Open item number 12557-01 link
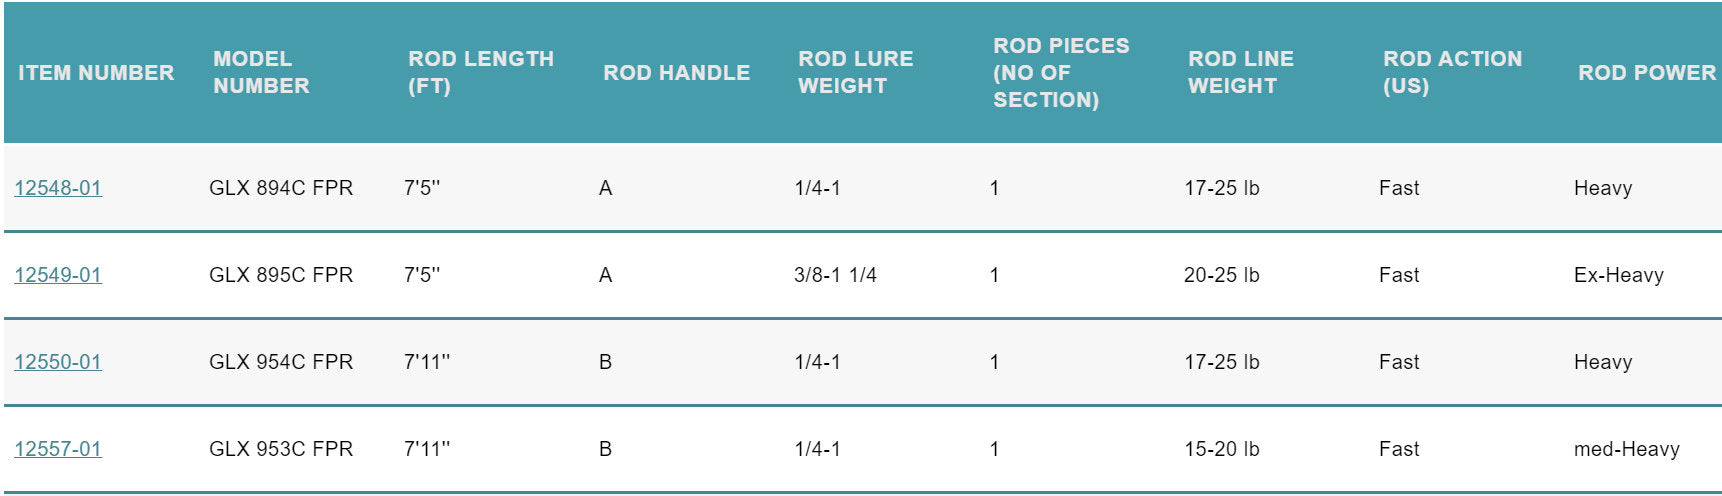 (x=58, y=449)
